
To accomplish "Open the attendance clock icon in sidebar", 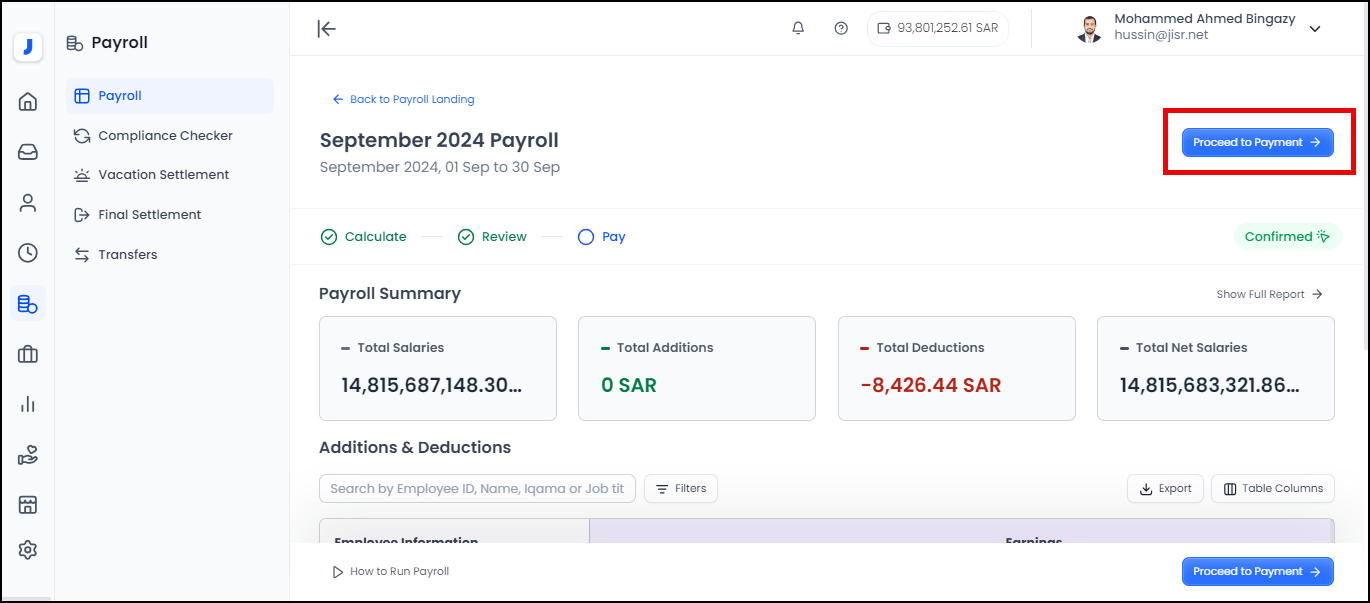I will 27,253.
